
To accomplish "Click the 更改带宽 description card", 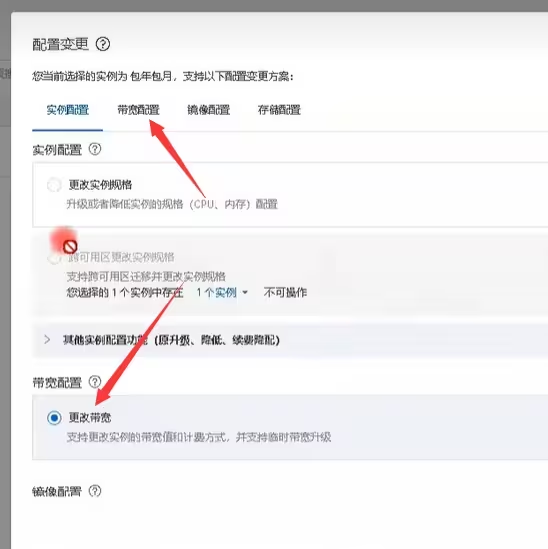I will (x=290, y=427).
